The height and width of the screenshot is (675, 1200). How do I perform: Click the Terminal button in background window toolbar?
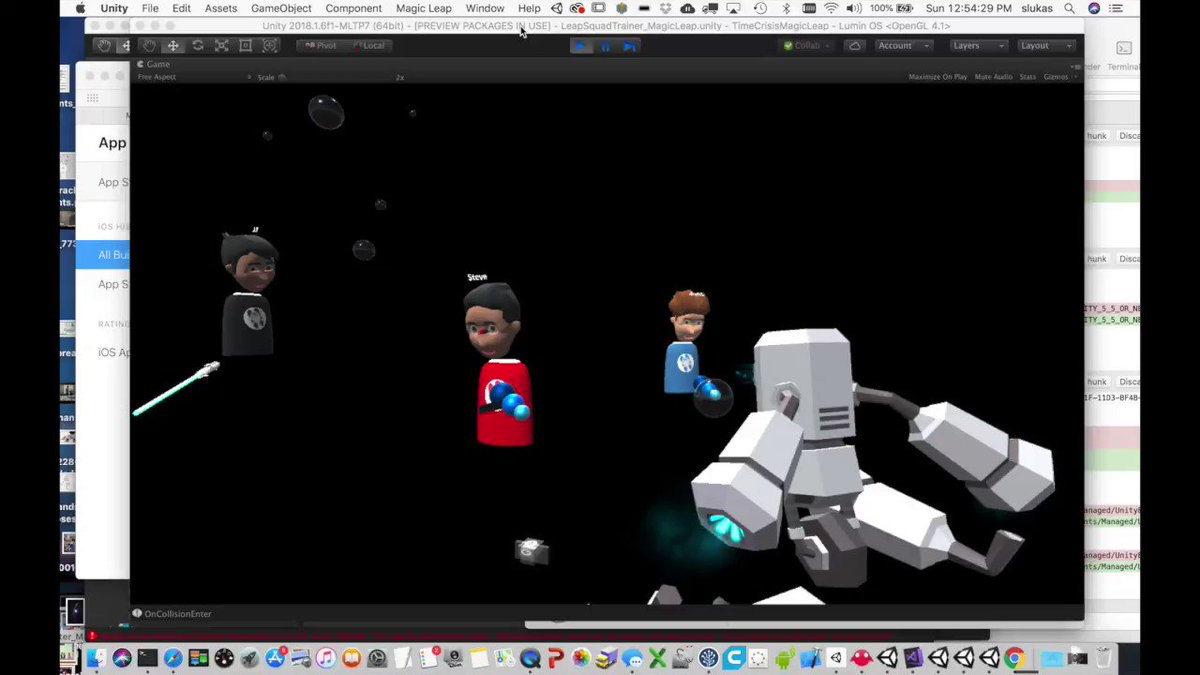point(1123,55)
